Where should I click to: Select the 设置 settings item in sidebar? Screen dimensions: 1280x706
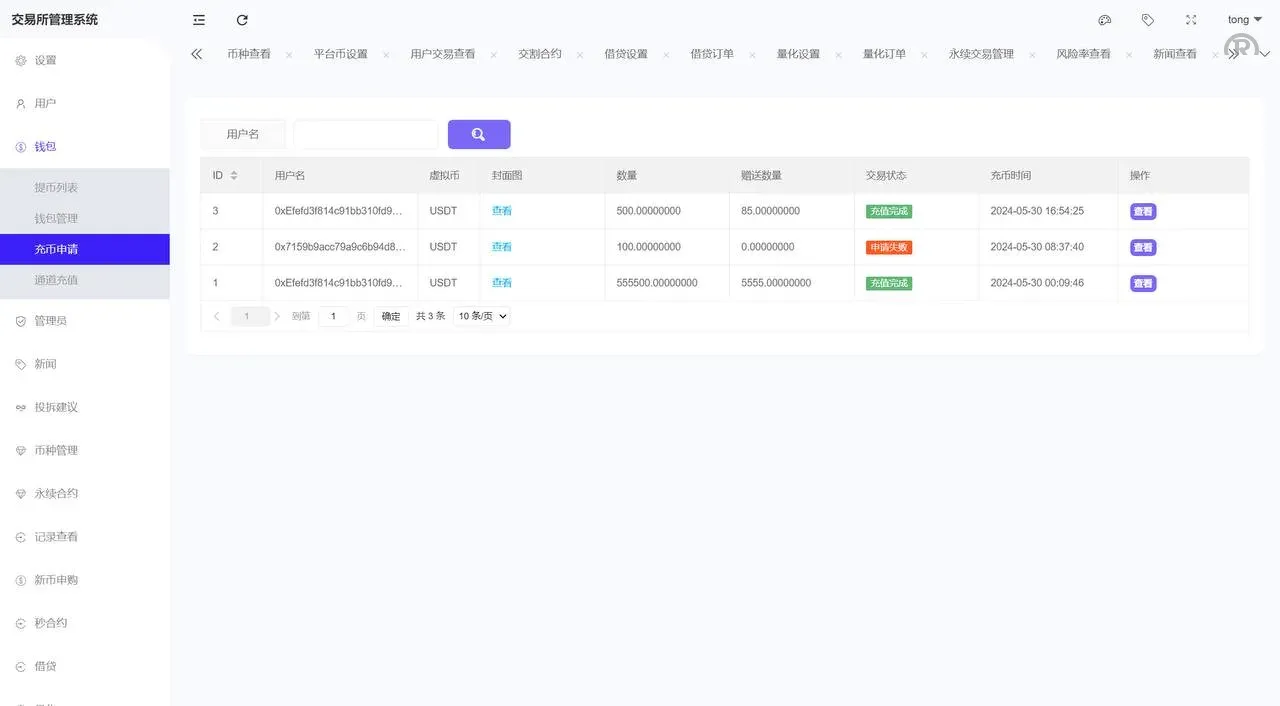[44, 59]
